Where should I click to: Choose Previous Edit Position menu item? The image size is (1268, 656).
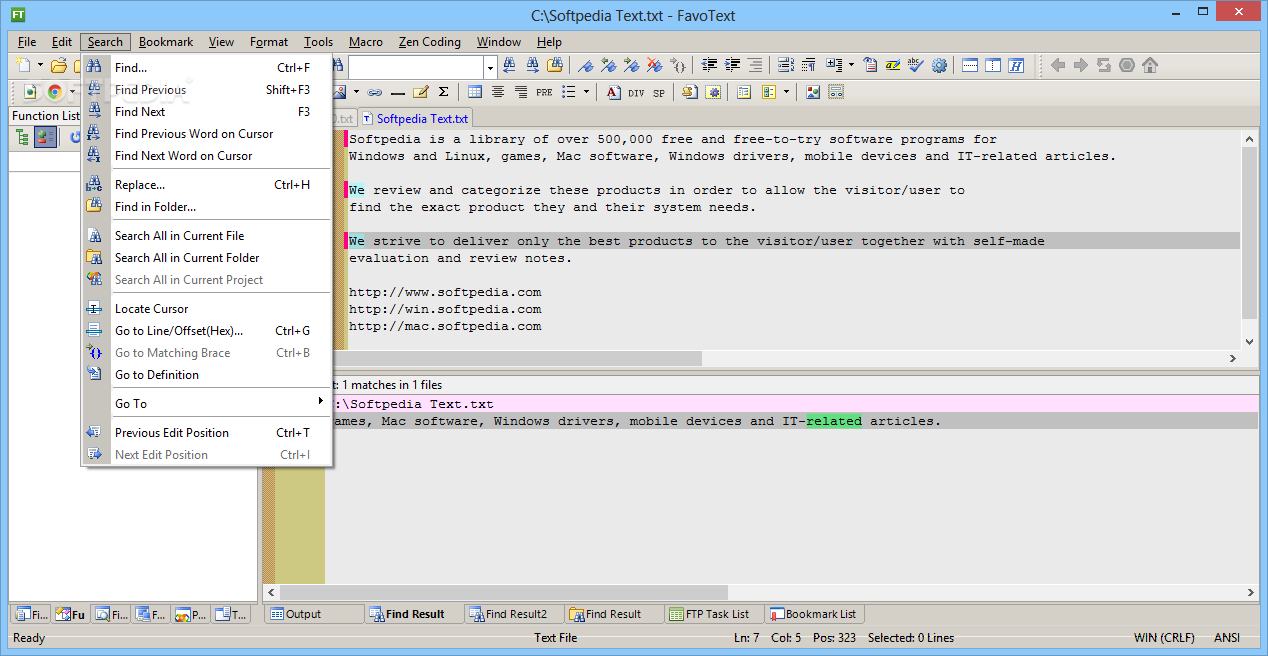coord(206,433)
